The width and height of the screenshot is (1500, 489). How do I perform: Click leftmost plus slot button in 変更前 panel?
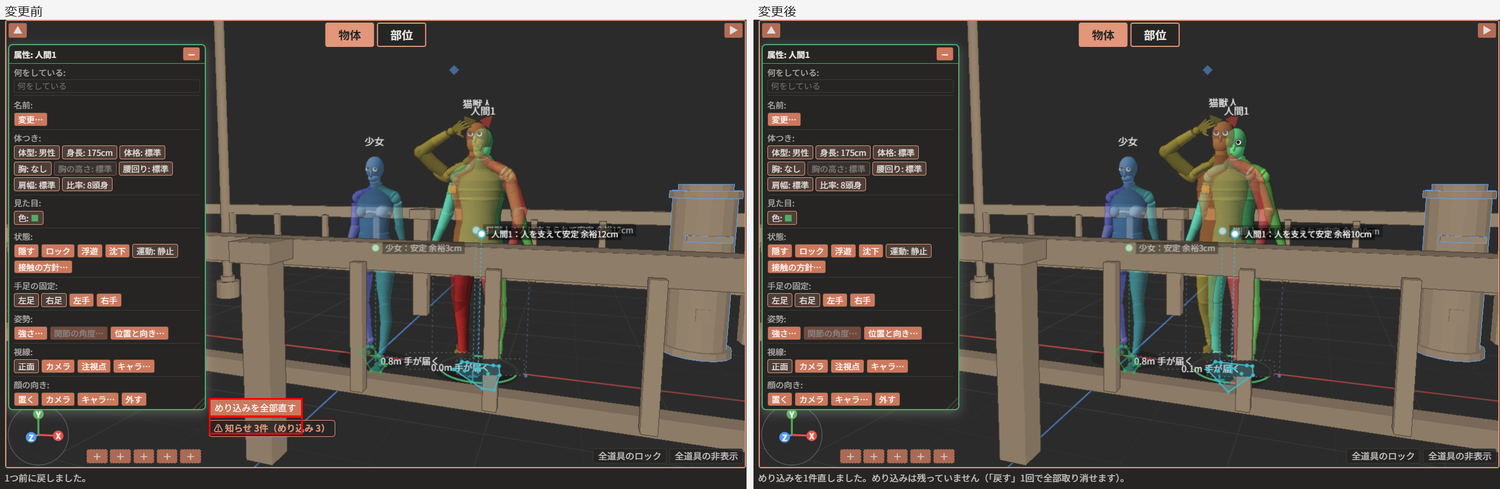click(97, 456)
